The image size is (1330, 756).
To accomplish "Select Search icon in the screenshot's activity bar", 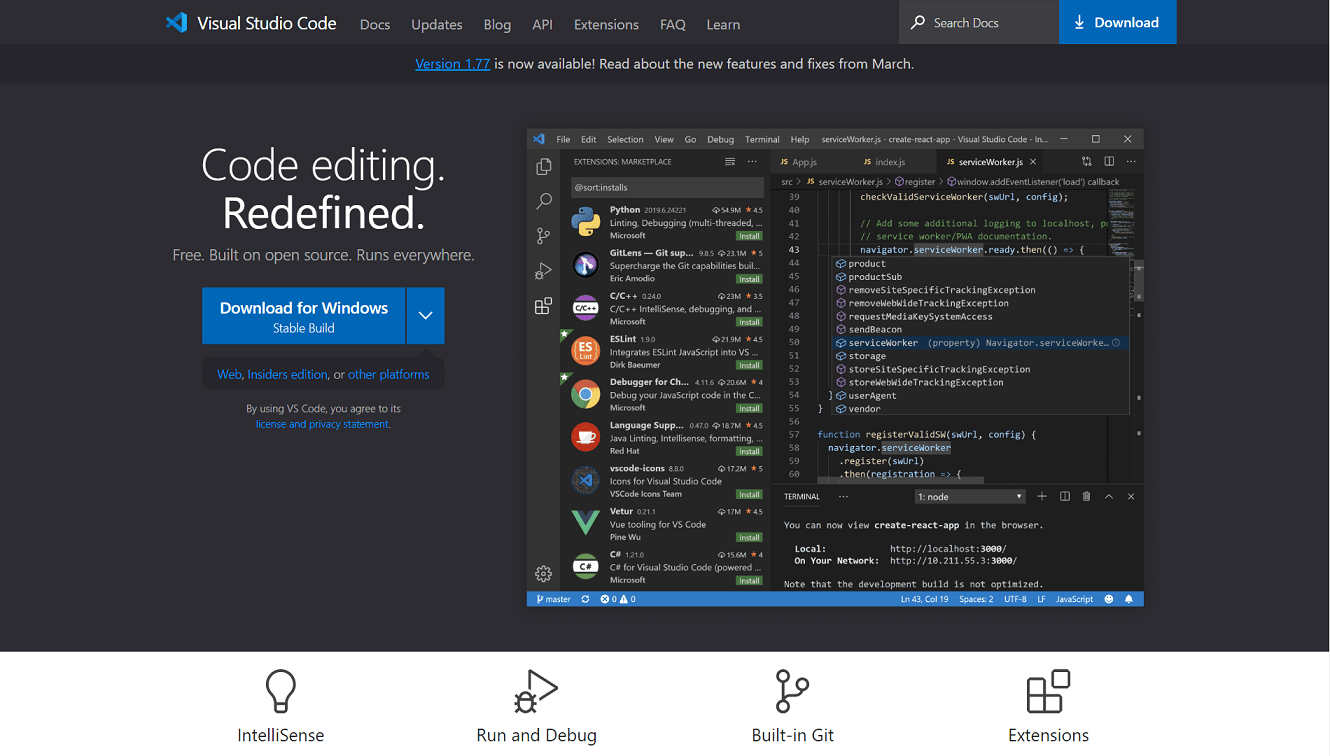I will coord(544,201).
